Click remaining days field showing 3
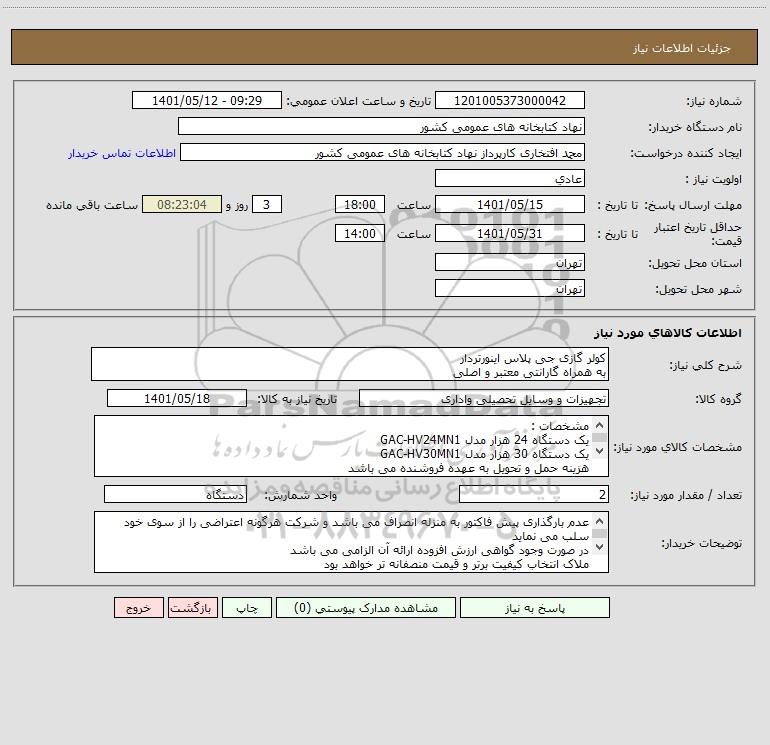 pyautogui.click(x=267, y=204)
